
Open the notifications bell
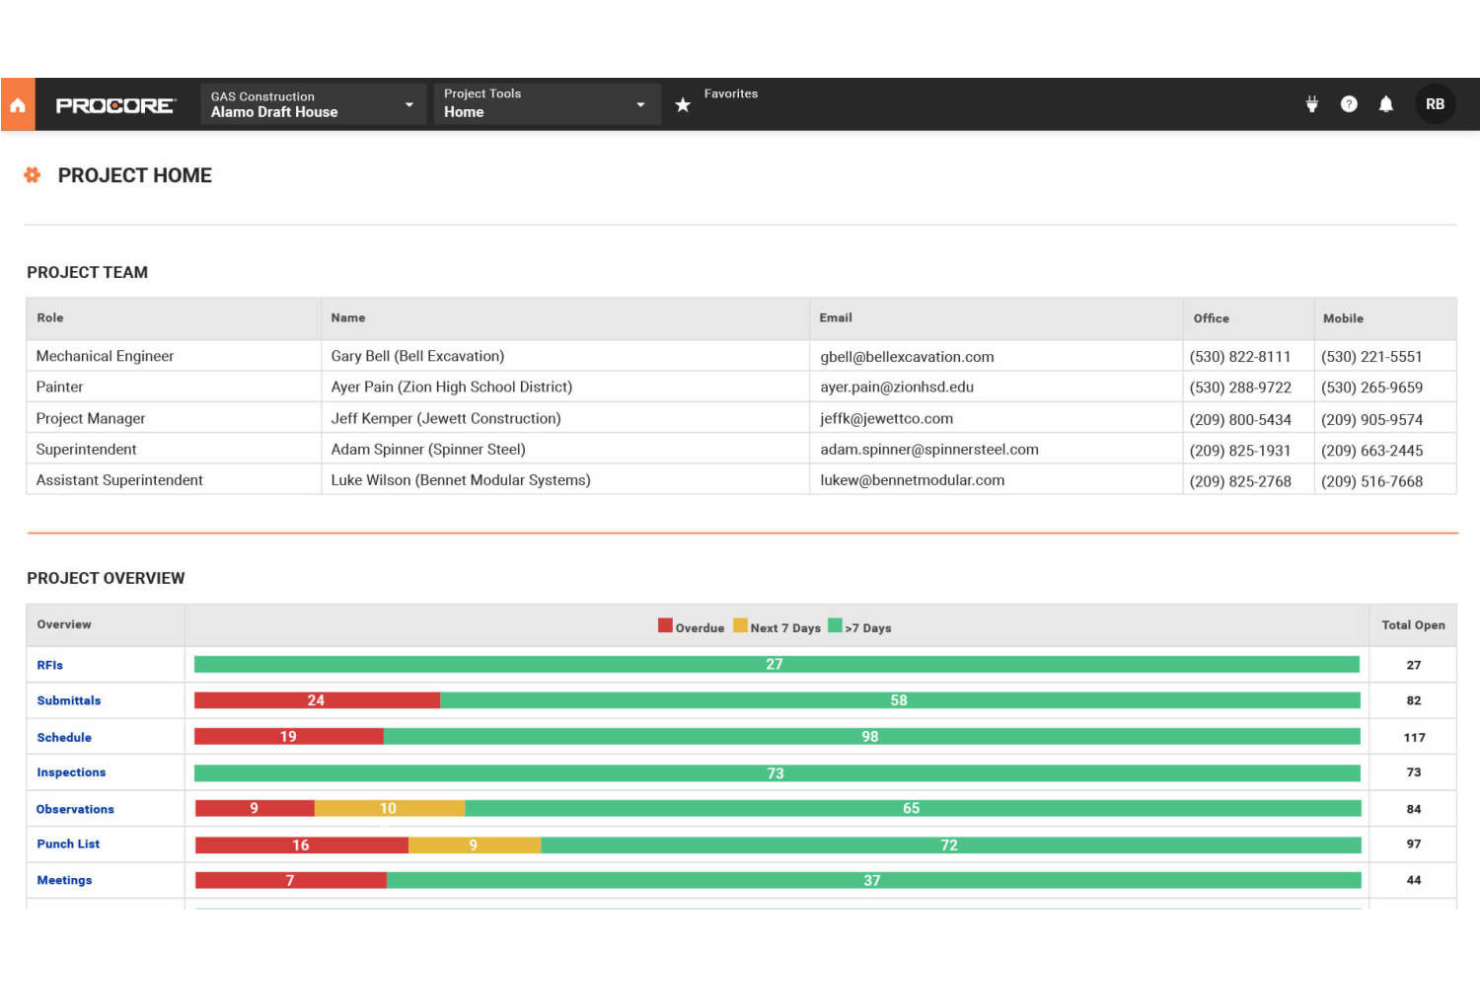point(1386,104)
